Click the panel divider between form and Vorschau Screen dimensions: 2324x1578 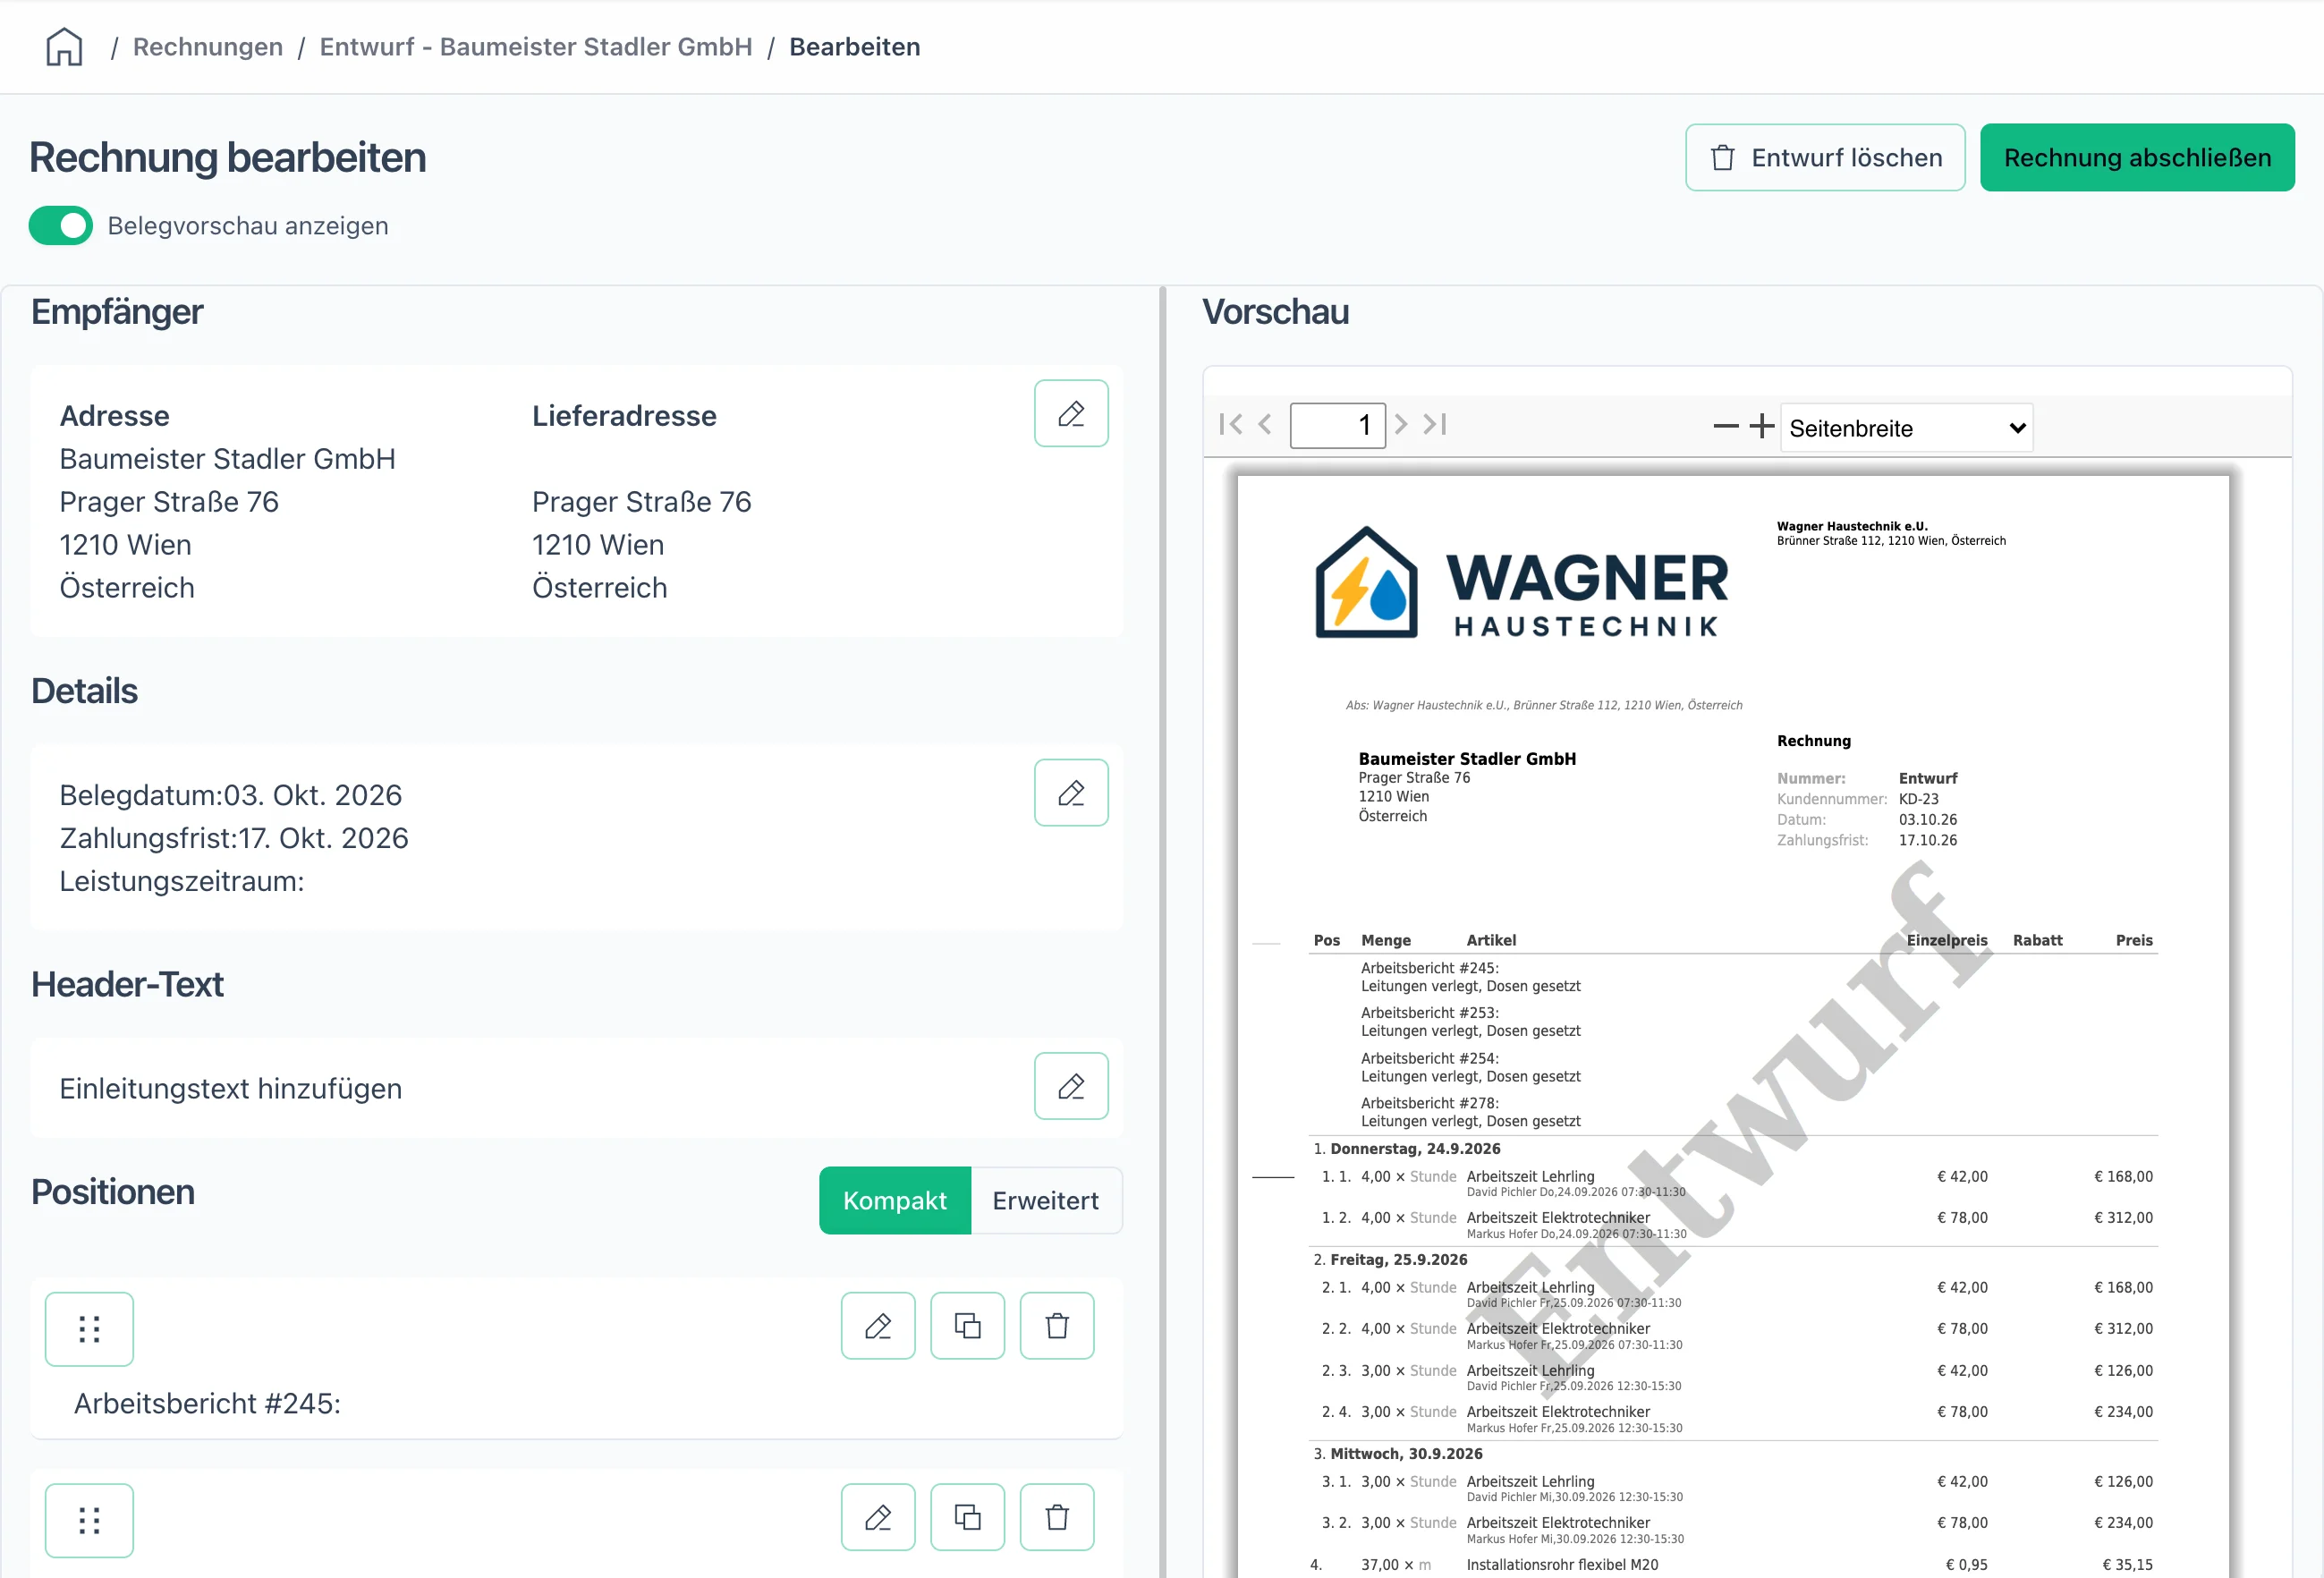1162,930
